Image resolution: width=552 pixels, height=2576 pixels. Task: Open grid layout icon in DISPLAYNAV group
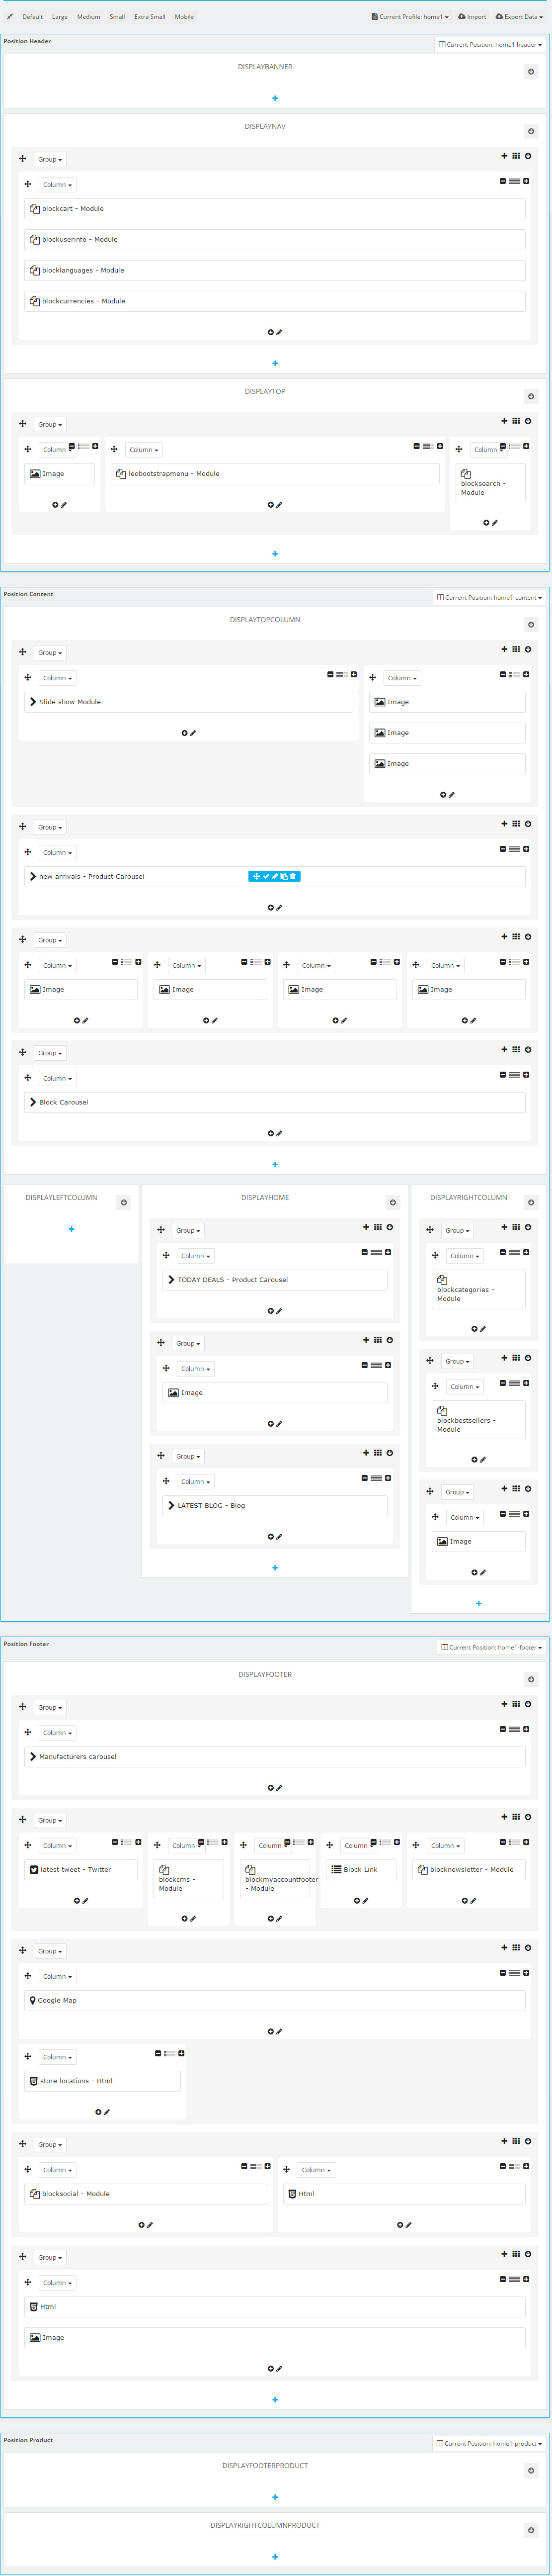(x=516, y=155)
